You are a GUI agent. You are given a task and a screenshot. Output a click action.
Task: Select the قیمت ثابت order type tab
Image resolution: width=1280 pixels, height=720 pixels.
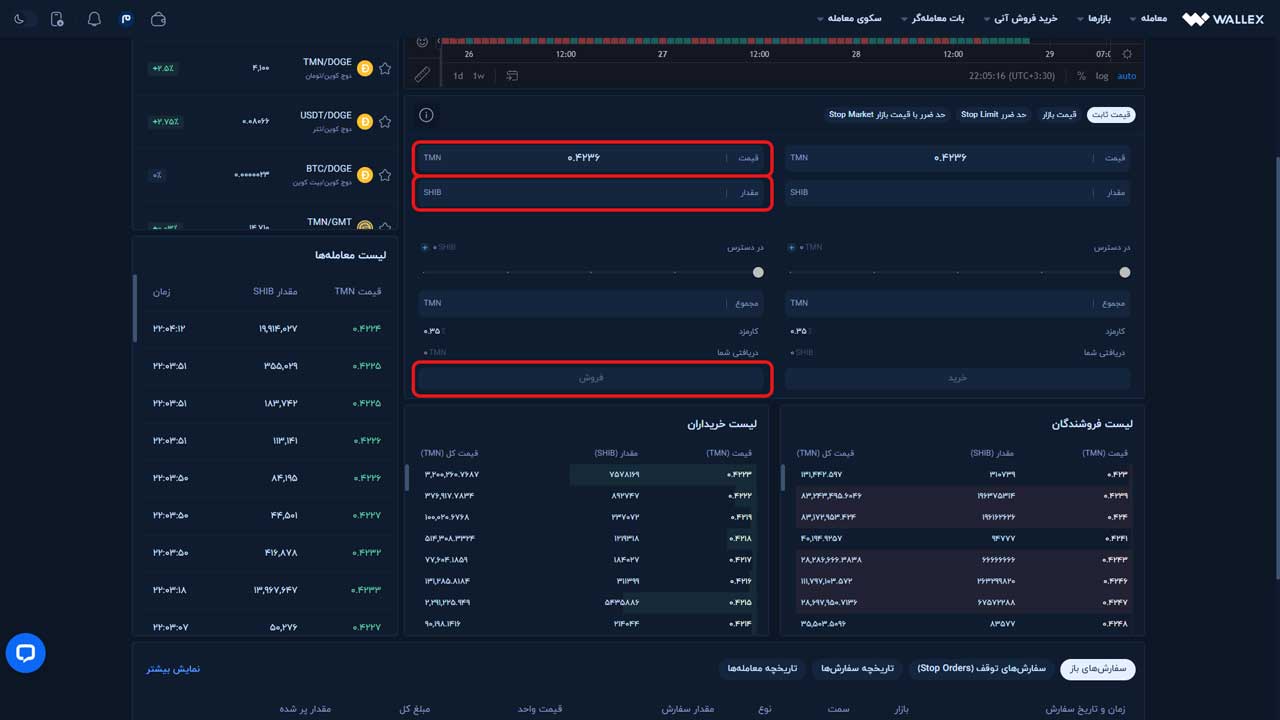pyautogui.click(x=1112, y=115)
